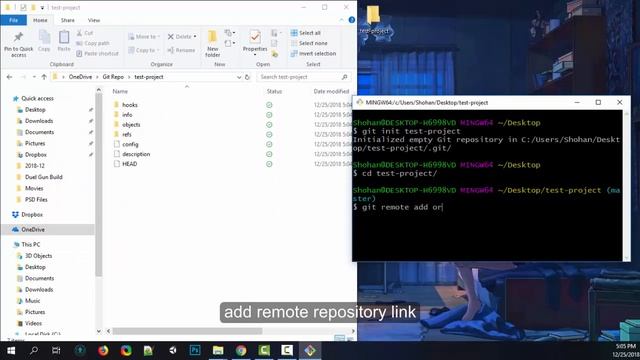Image resolution: width=640 pixels, height=360 pixels.
Task: Open Explorer help question mark icon
Action: 352,20
